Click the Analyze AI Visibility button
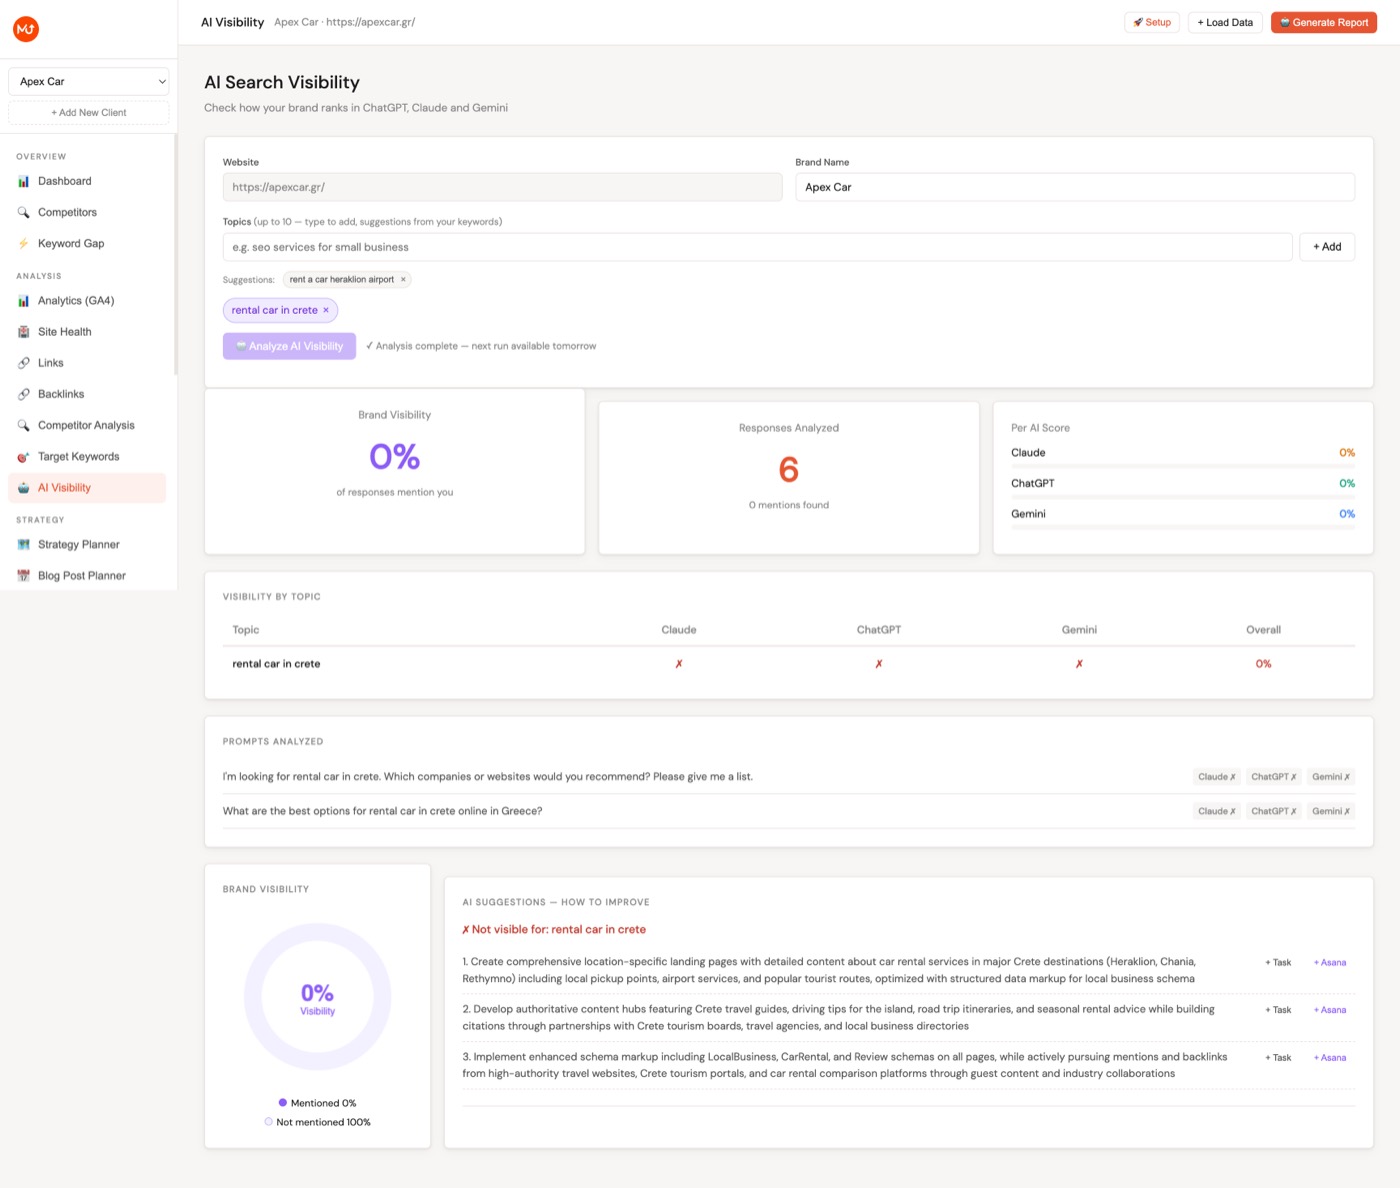This screenshot has width=1400, height=1188. [289, 346]
